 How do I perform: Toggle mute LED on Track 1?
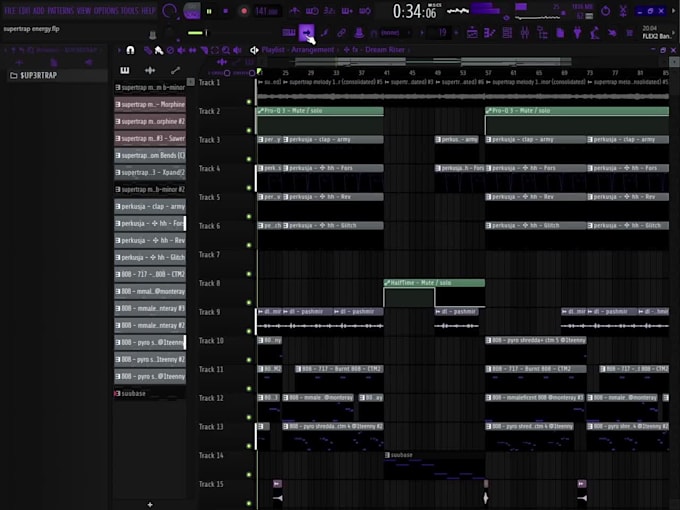(x=249, y=102)
